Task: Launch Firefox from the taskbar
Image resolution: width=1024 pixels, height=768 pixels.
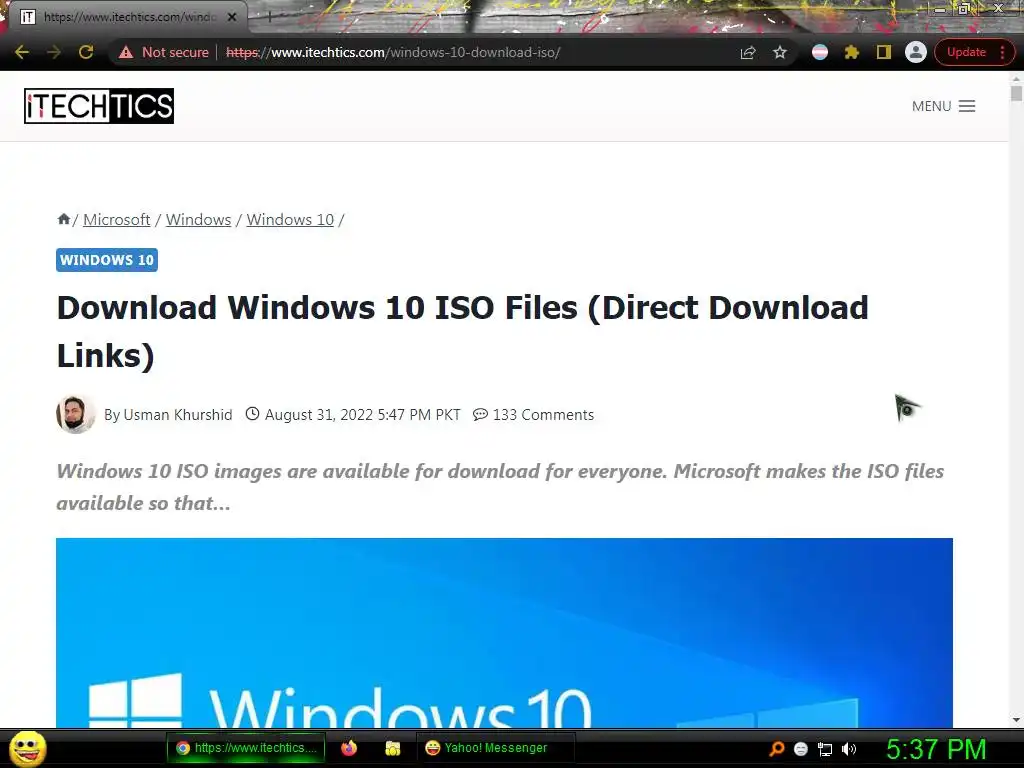Action: click(349, 748)
